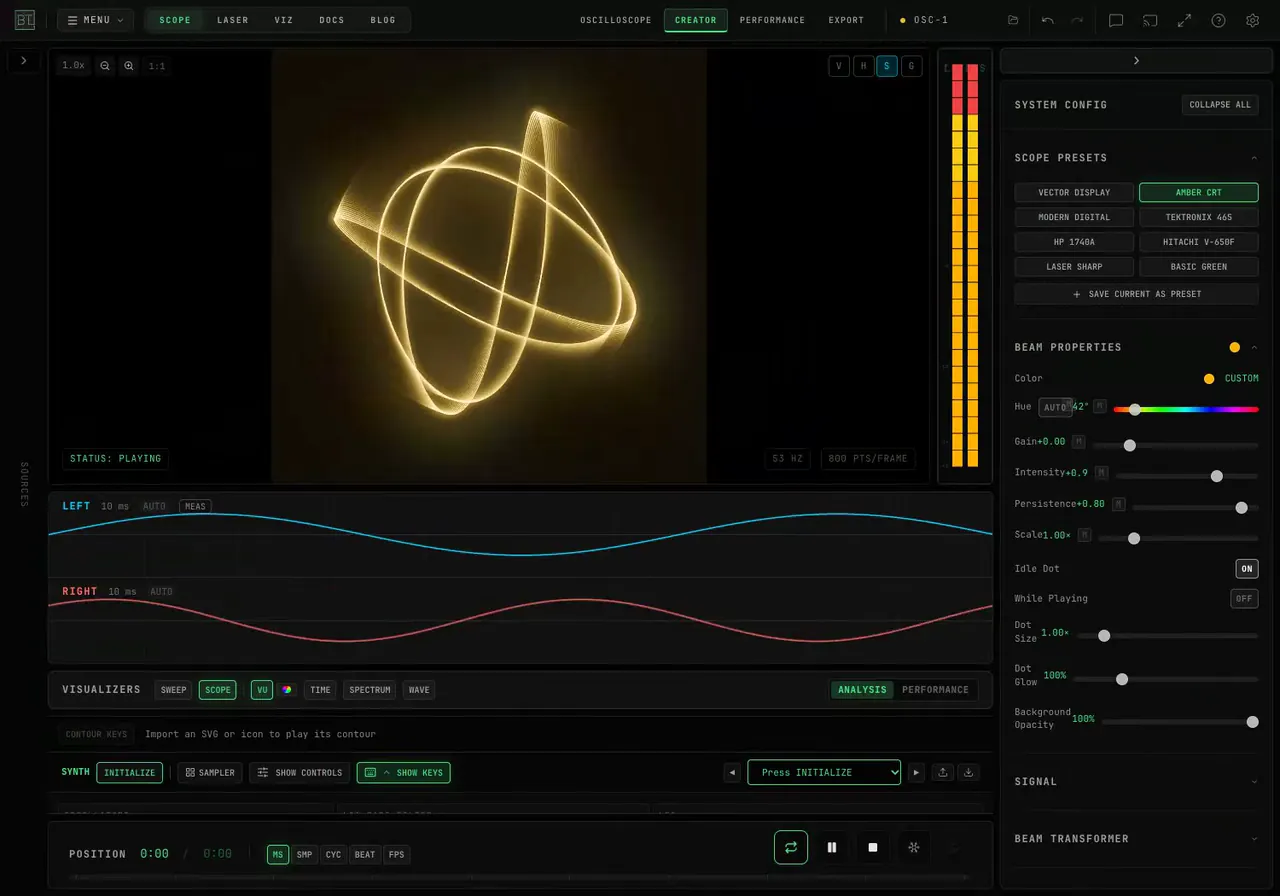Click the amber Color swatch dot

1209,378
